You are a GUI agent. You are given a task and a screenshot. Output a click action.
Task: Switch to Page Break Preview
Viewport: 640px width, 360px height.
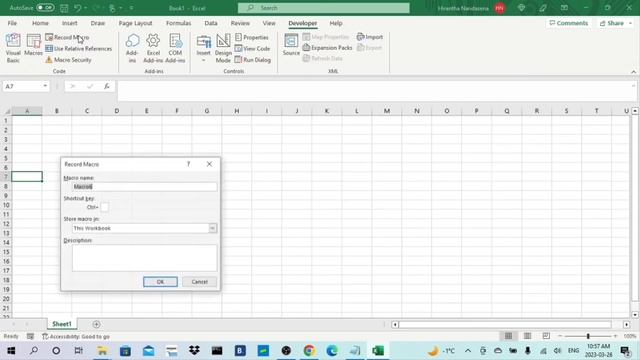[546, 336]
